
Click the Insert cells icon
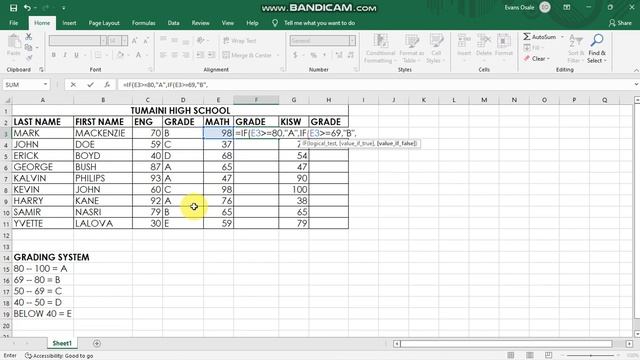point(464,41)
